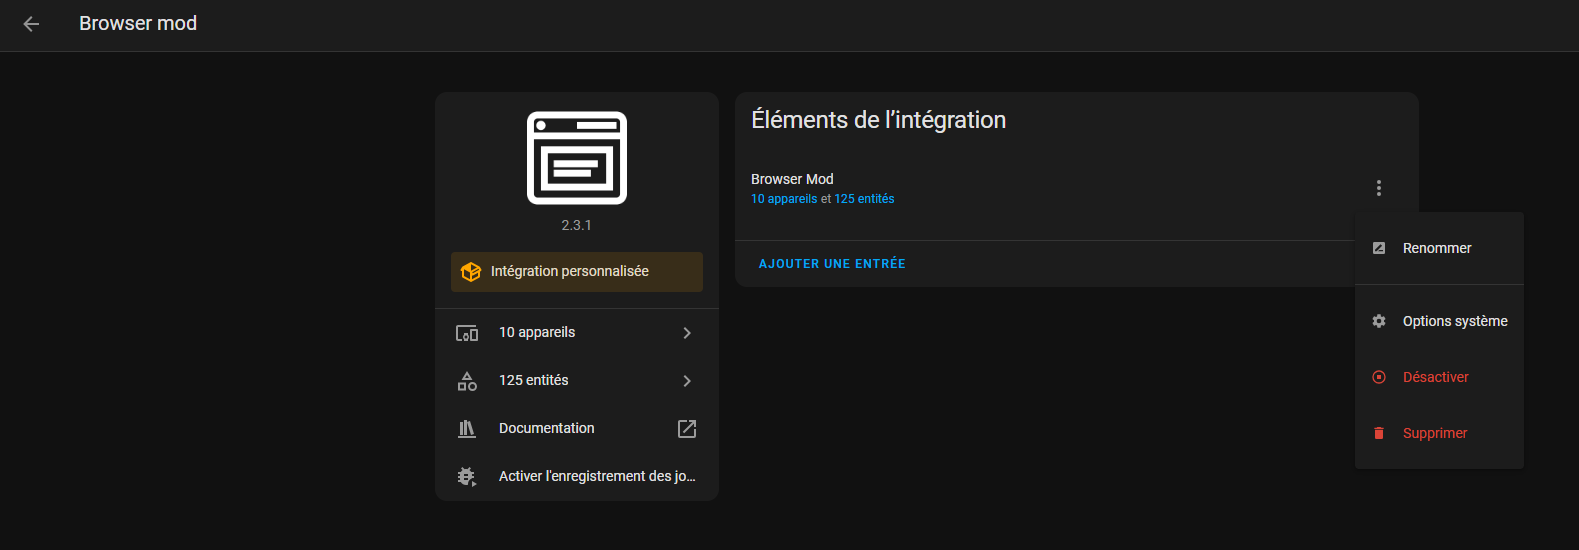Choose Supprimer to delete the entry
Image resolution: width=1579 pixels, height=550 pixels.
(x=1439, y=433)
